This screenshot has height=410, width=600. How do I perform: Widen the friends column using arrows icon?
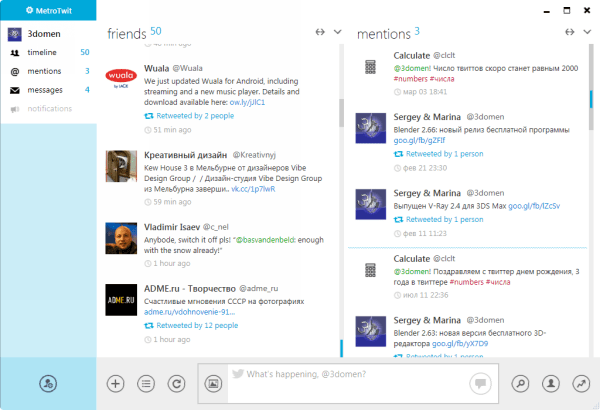320,32
